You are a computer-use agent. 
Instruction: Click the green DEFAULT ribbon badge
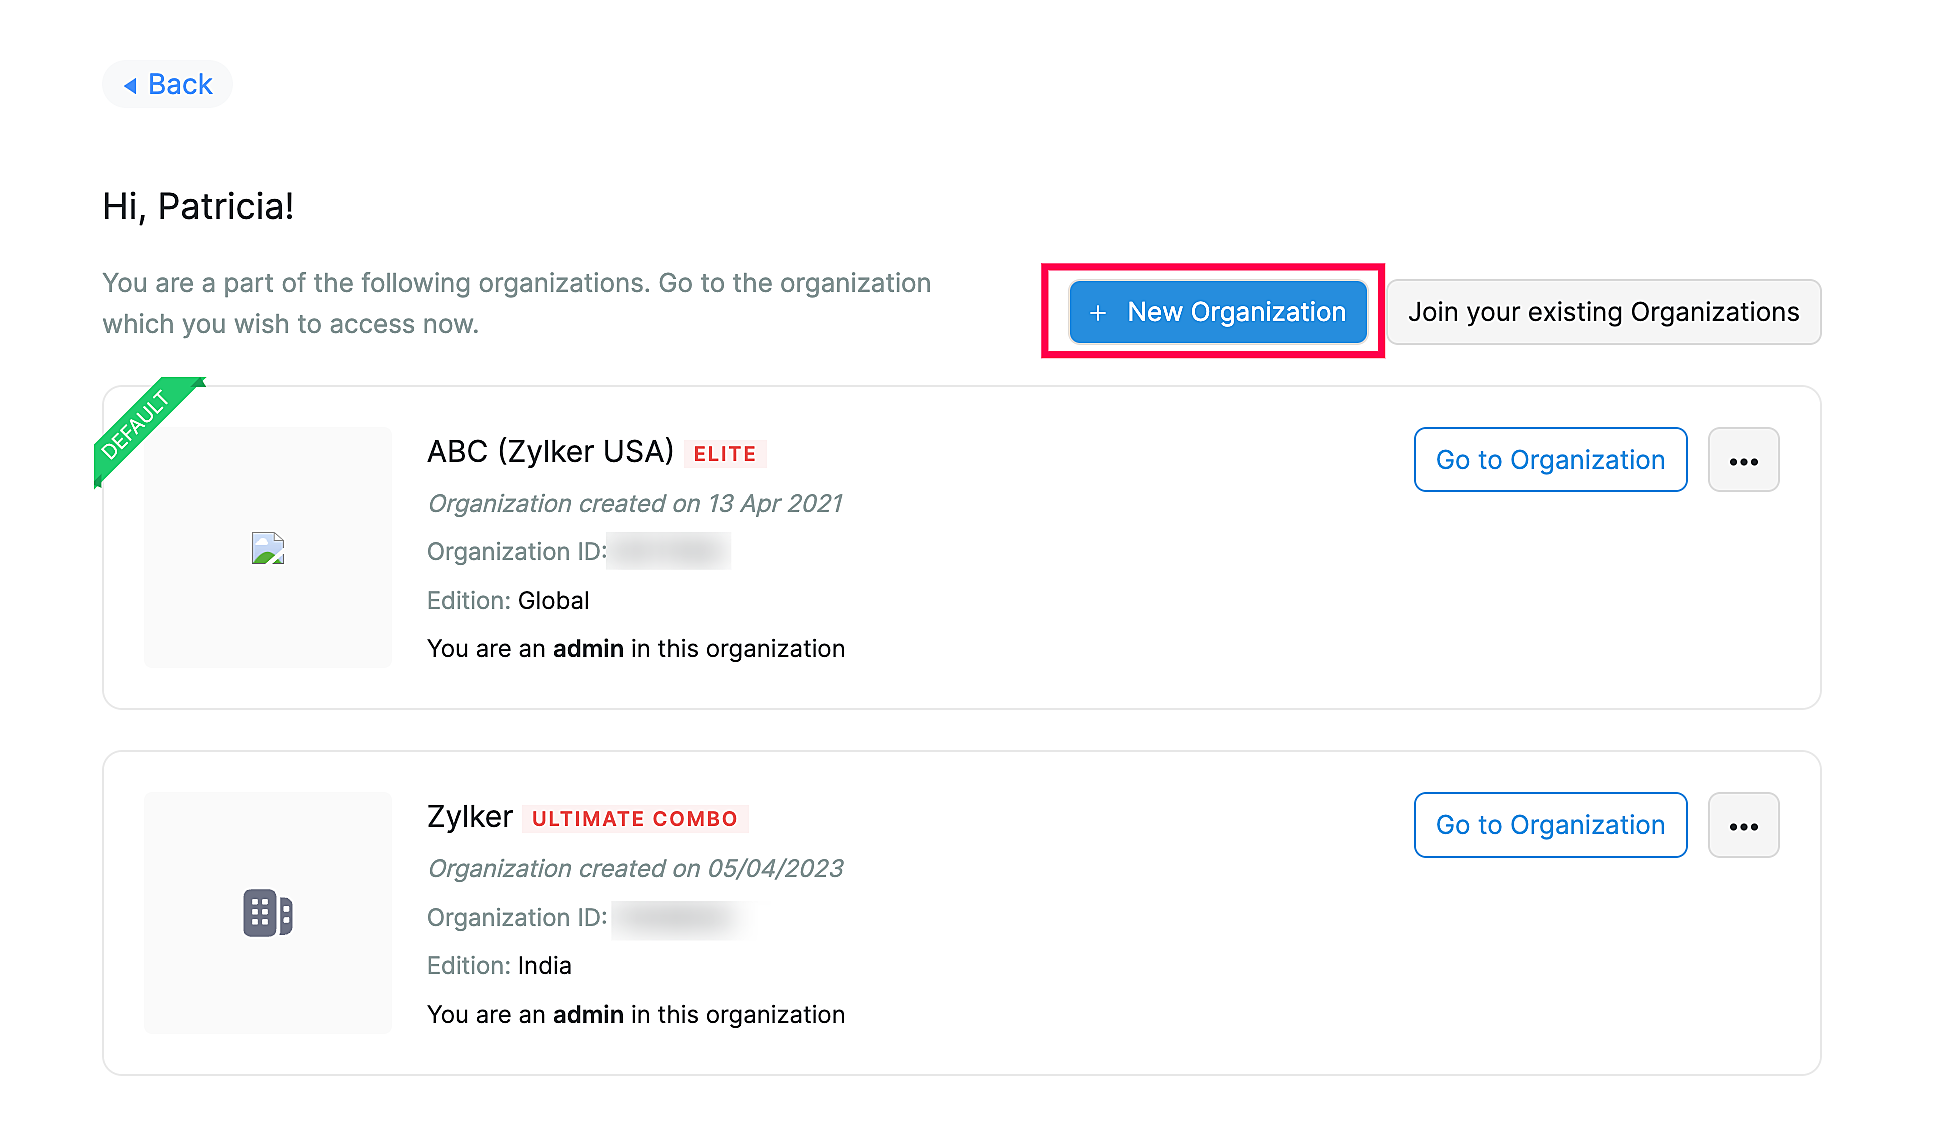[138, 424]
